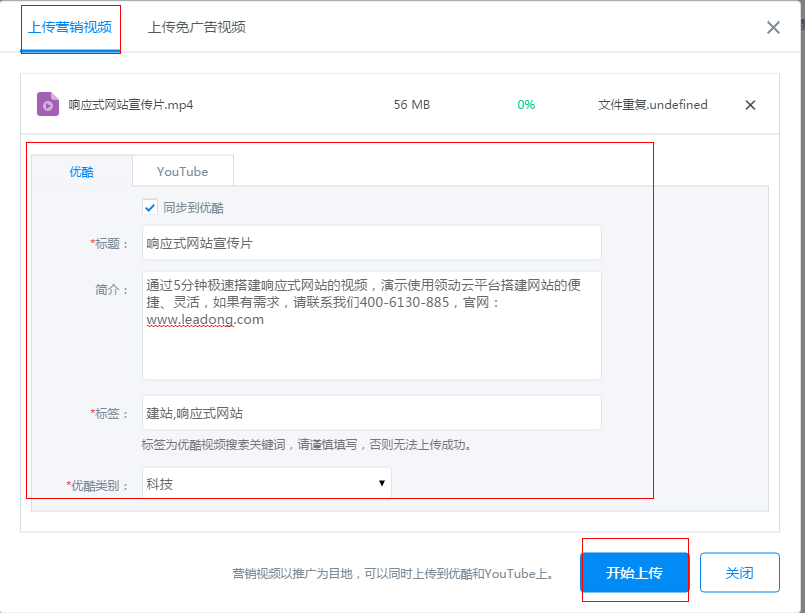
Task: Open the 上传免广告视频 tab
Action: [195, 27]
